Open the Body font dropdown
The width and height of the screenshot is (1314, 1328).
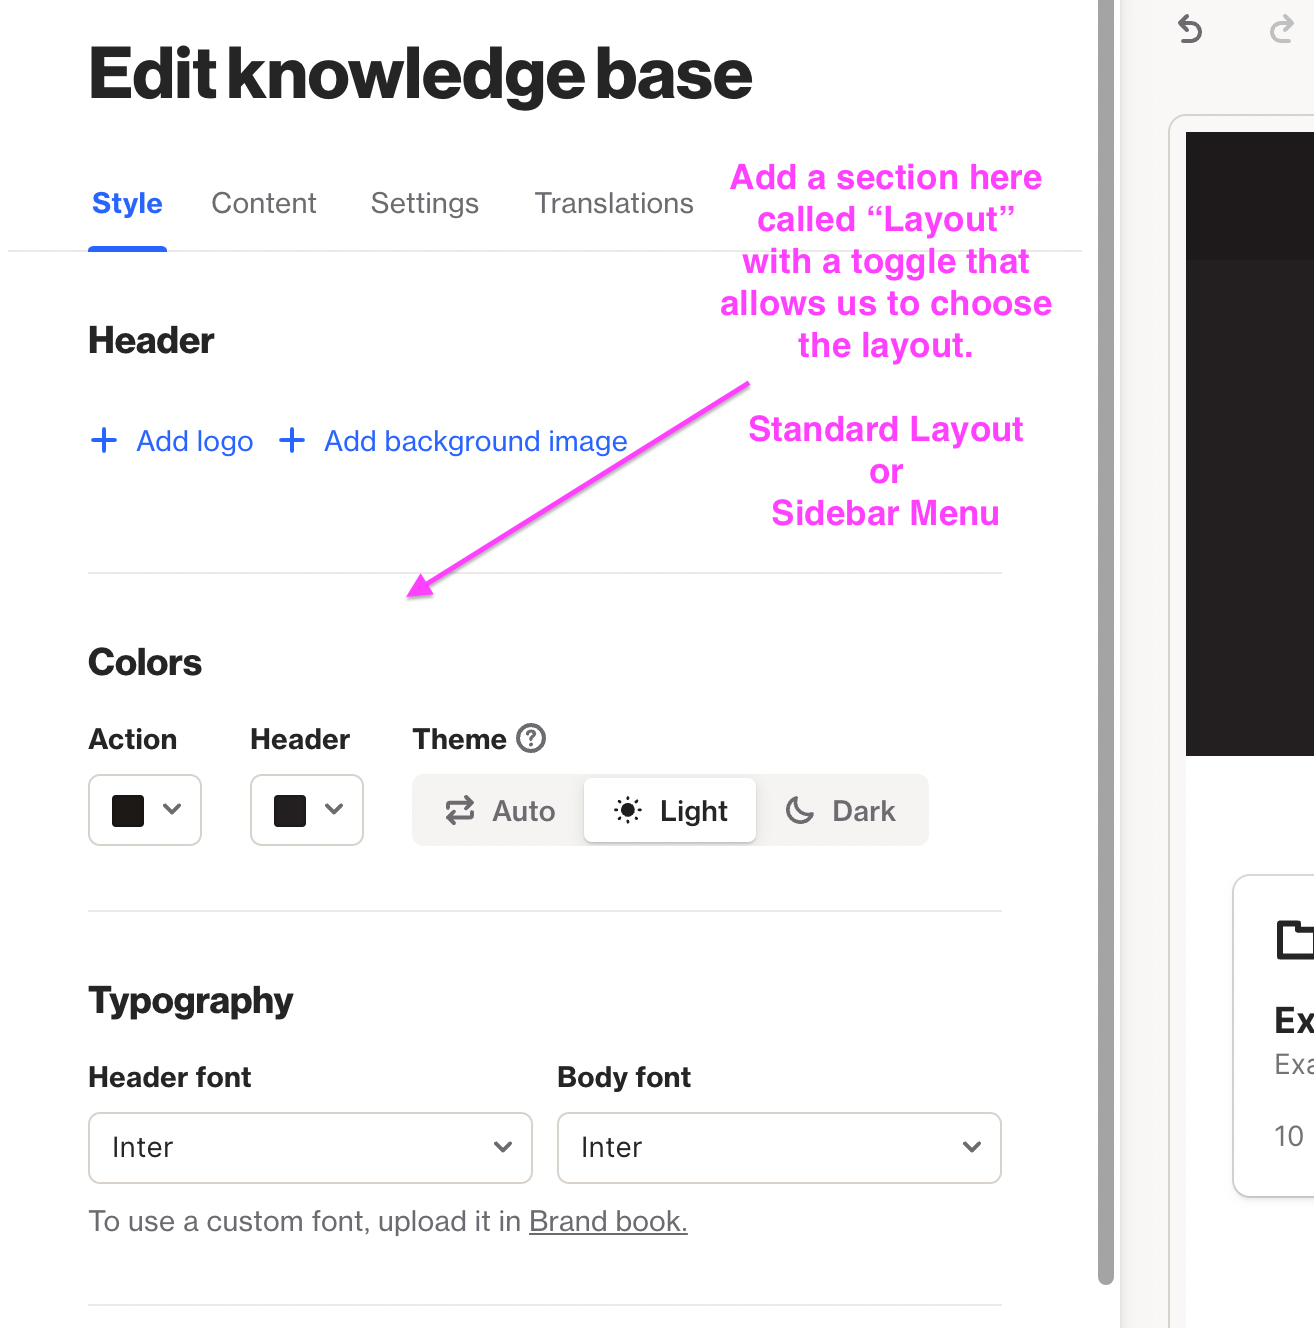click(x=779, y=1147)
